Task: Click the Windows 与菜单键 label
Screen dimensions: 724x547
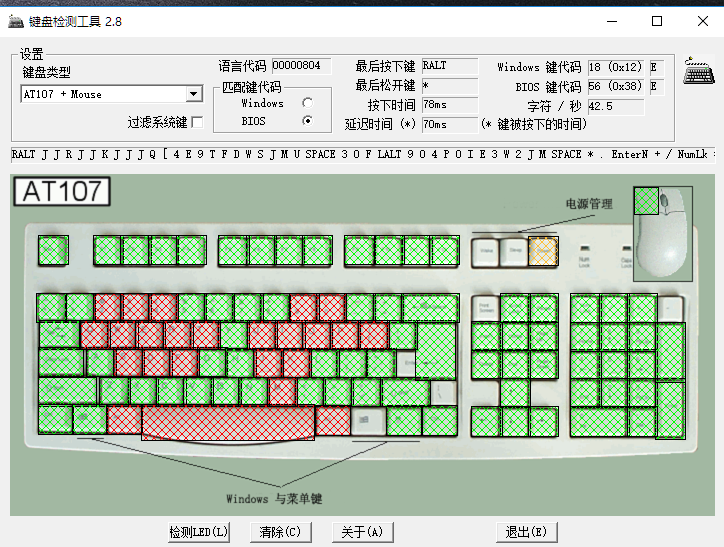Action: pyautogui.click(x=274, y=499)
